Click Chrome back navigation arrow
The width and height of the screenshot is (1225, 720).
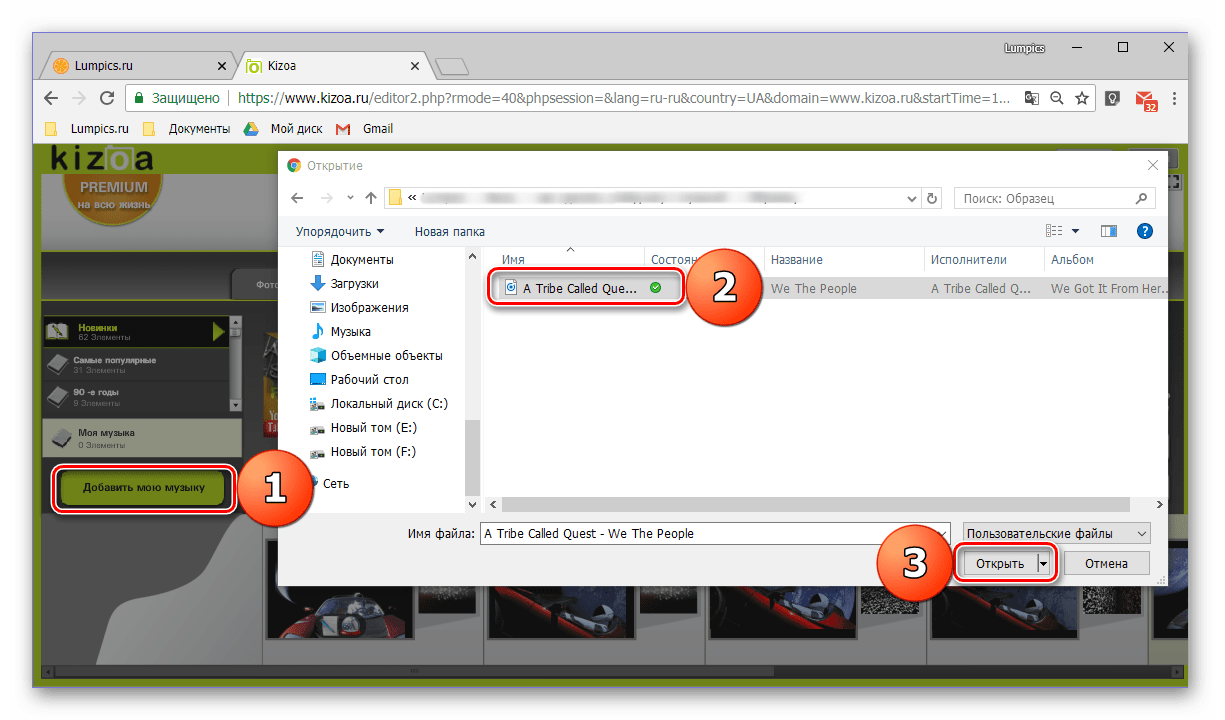[x=51, y=98]
